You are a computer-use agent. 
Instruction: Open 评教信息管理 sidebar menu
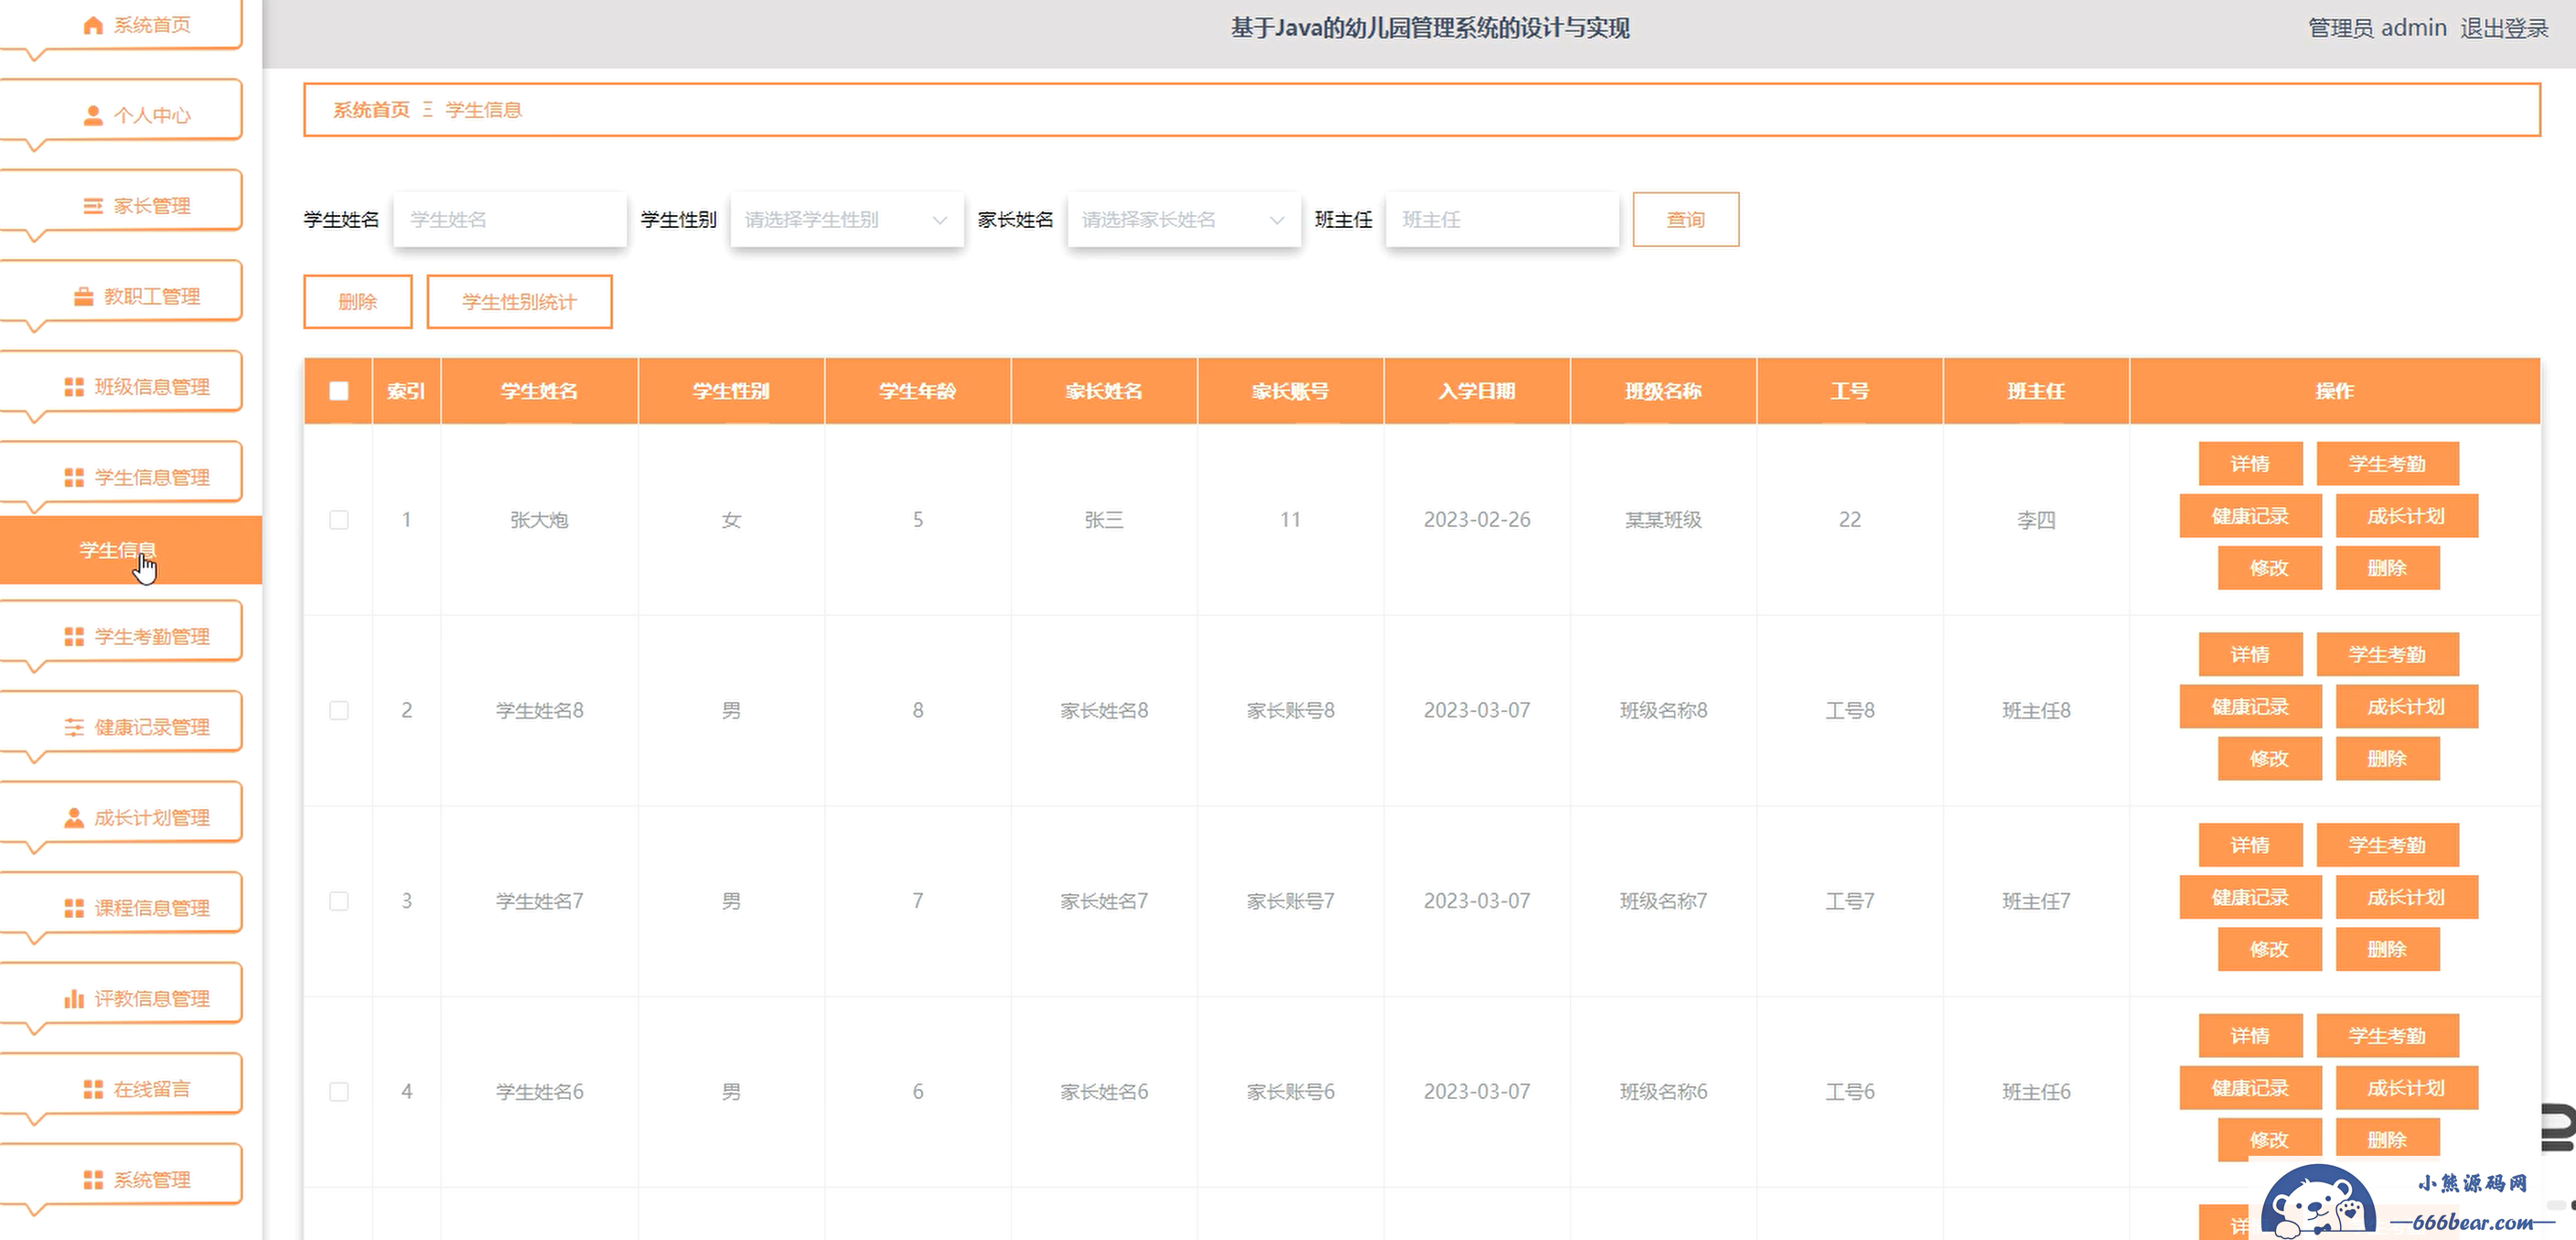coord(121,998)
